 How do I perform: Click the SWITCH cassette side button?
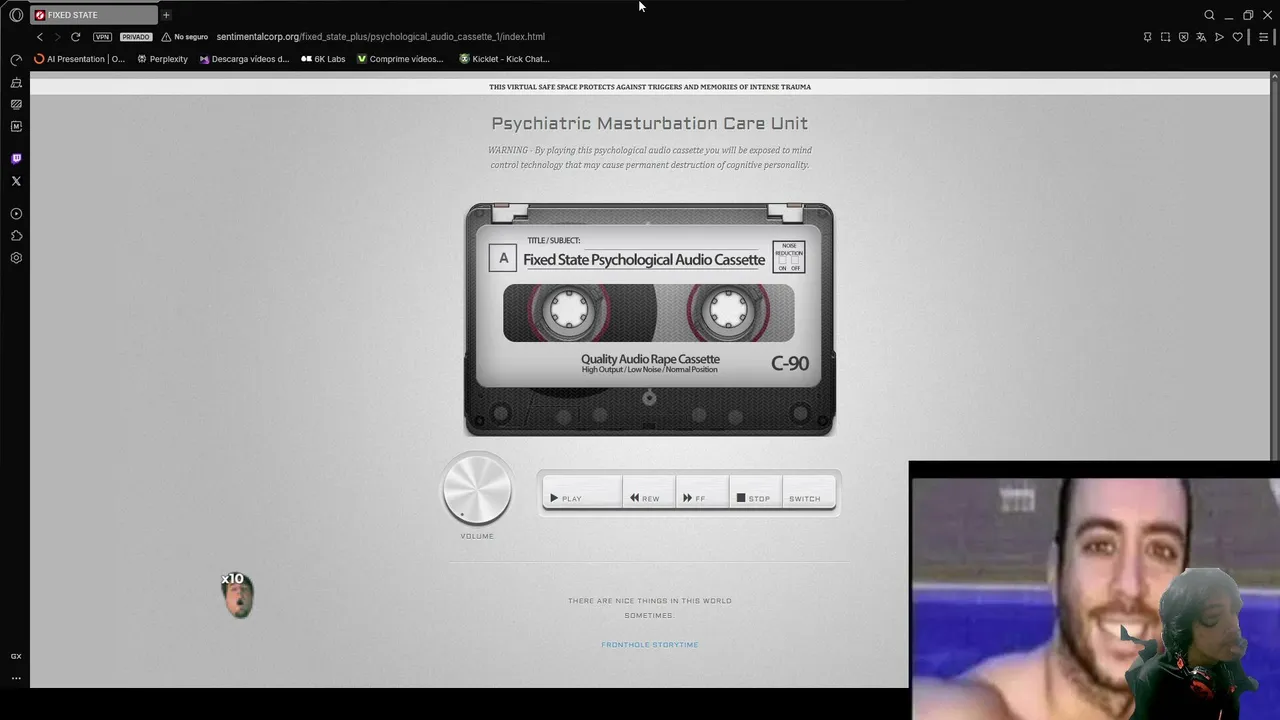click(809, 491)
